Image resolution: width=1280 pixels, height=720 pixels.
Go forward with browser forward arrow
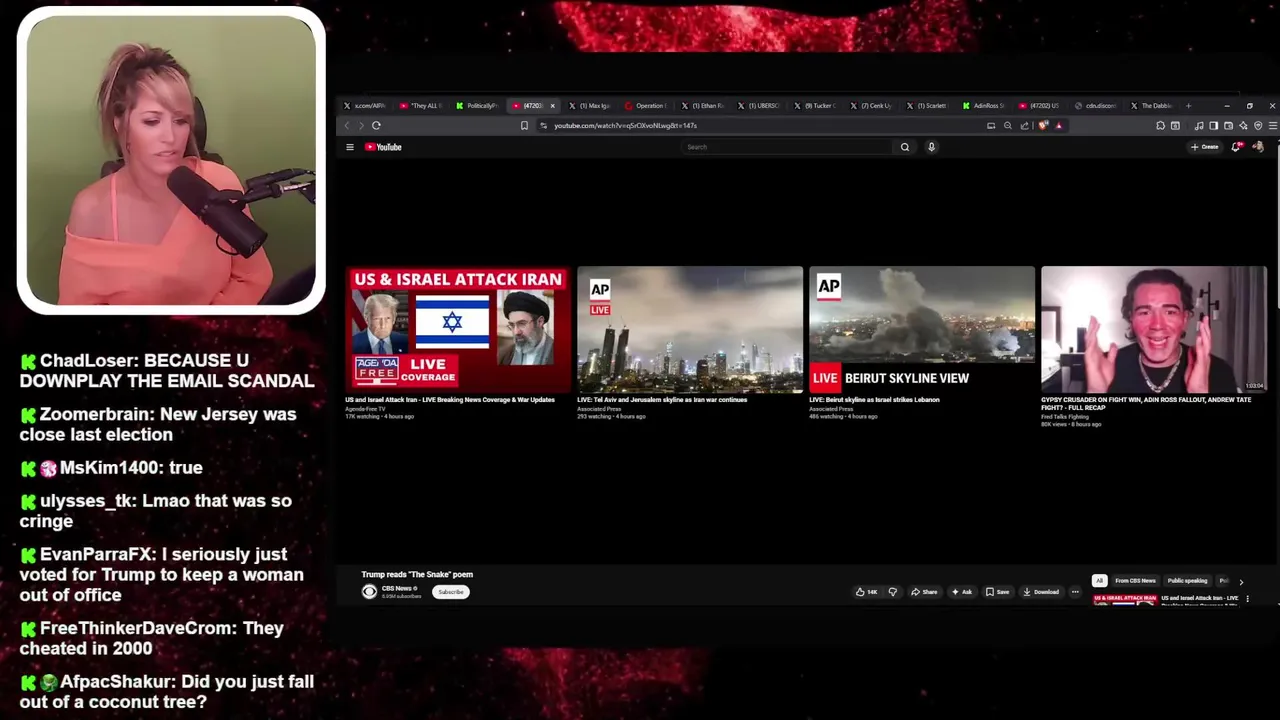coord(361,125)
